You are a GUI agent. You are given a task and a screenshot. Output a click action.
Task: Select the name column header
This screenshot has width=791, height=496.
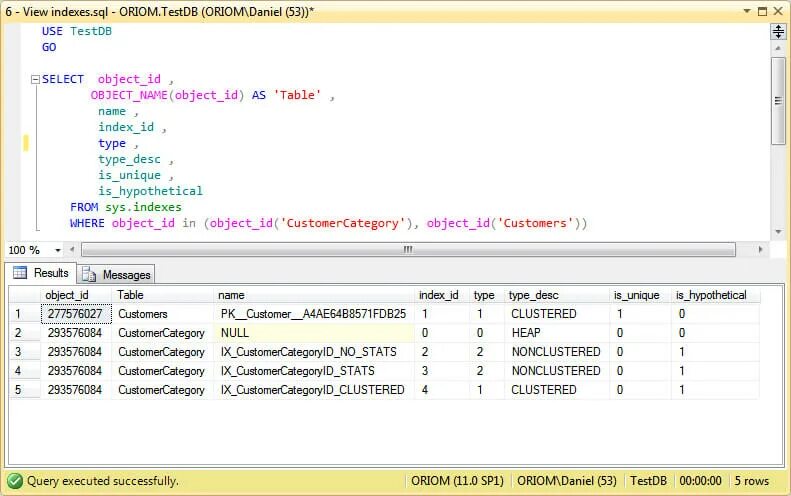314,295
